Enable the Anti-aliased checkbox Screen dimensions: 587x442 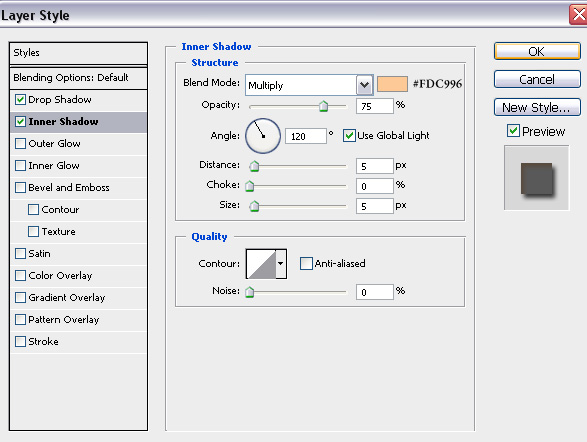306,263
